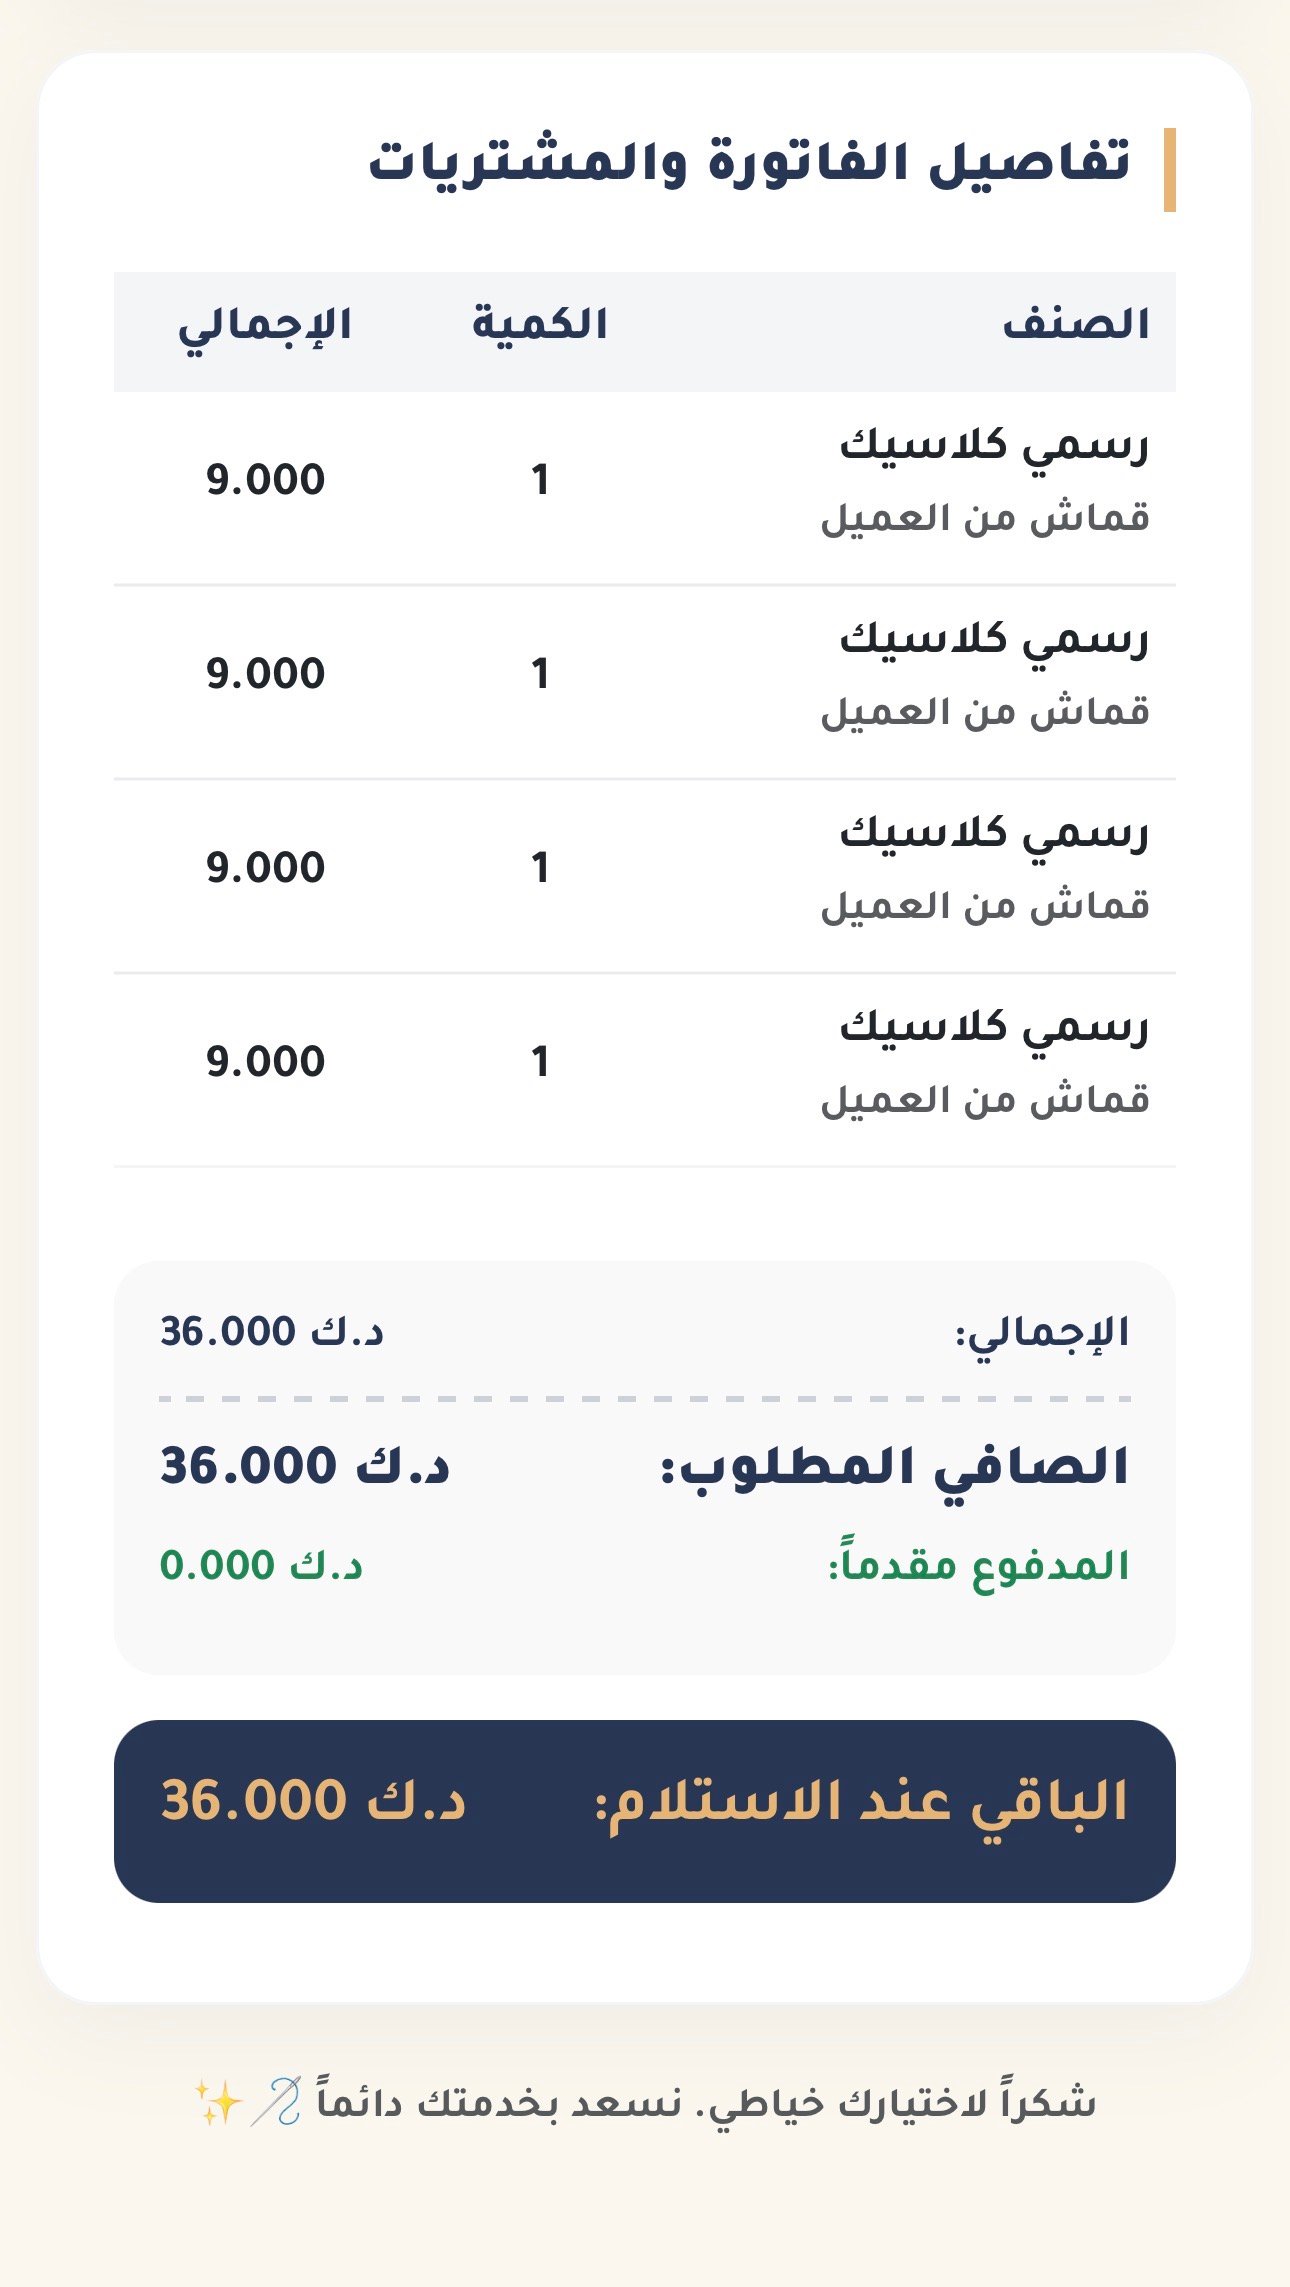The height and width of the screenshot is (2287, 1290).
Task: Click the green المدفوع مقدماً: label
Action: point(978,1566)
